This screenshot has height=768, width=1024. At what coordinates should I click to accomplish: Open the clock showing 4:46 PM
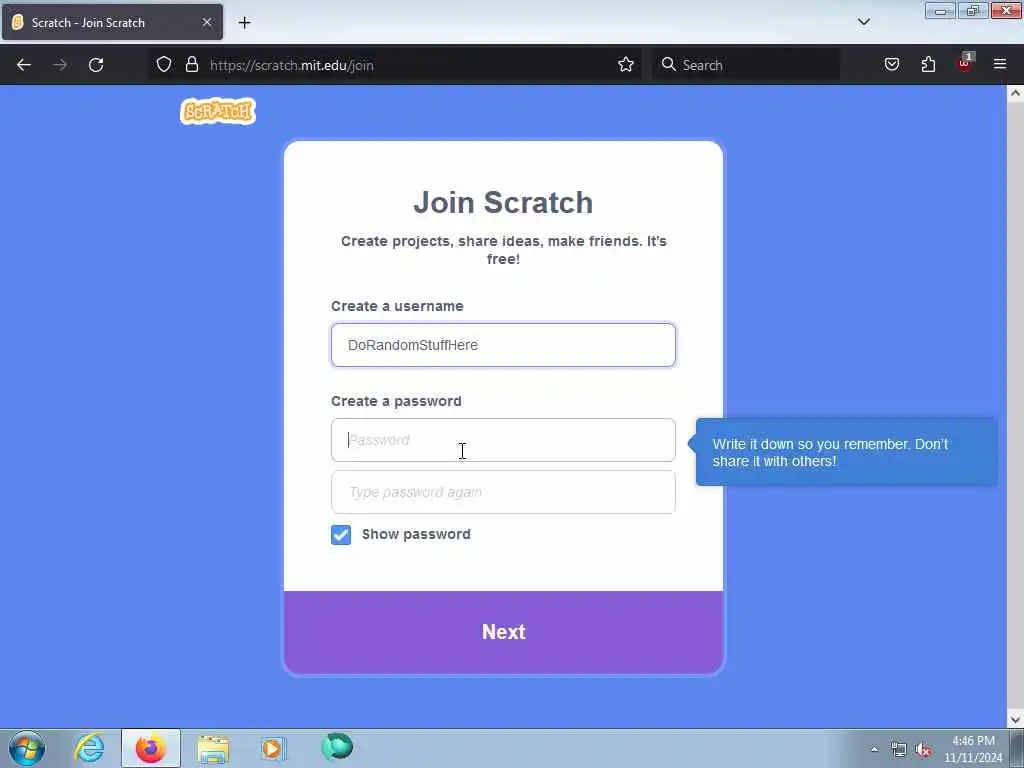coord(973,749)
